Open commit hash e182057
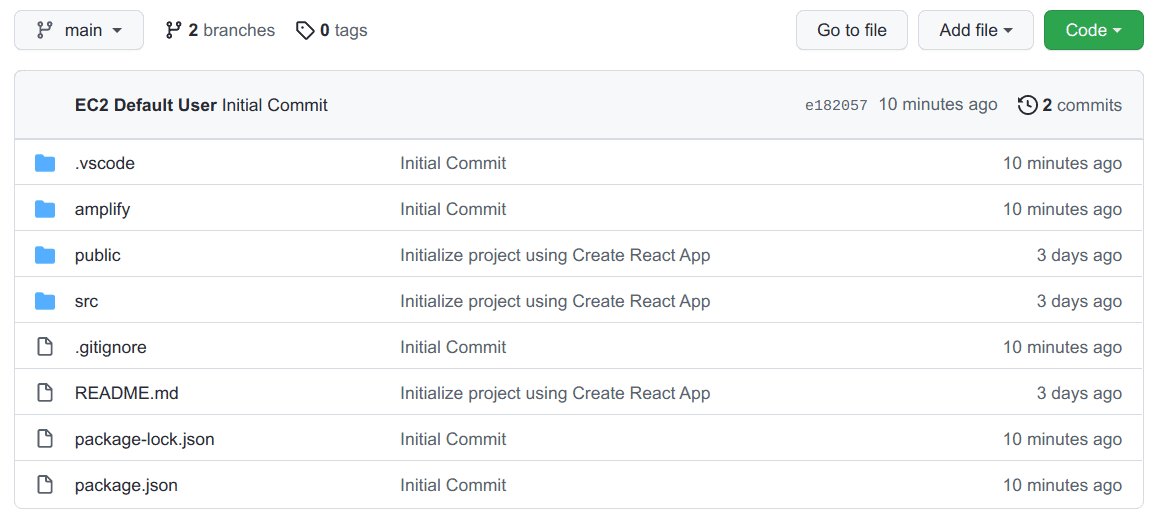Image resolution: width=1158 pixels, height=519 pixels. pyautogui.click(x=836, y=105)
